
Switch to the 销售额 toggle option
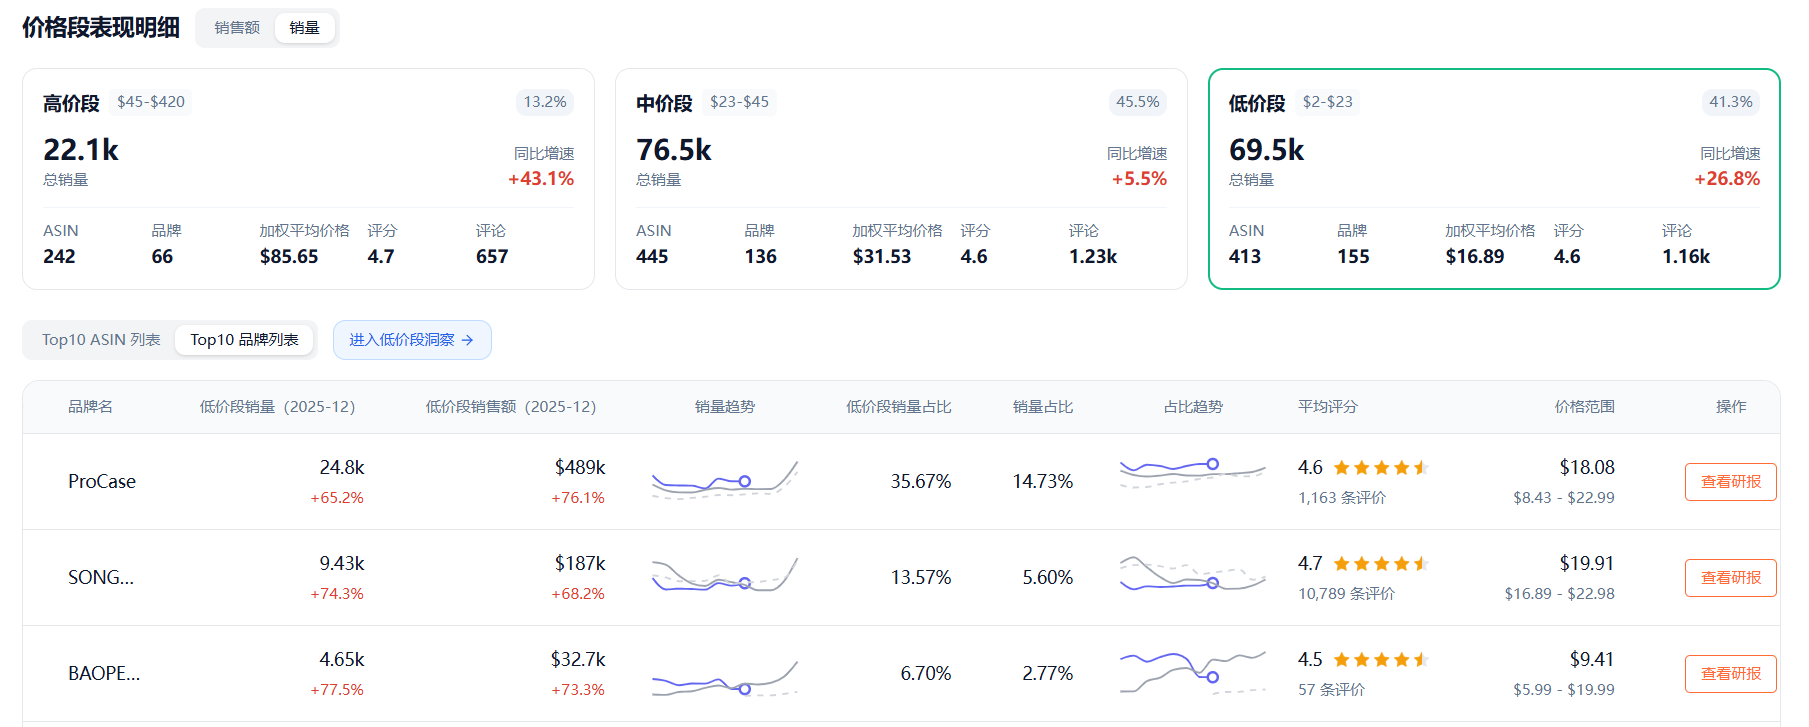pos(237,28)
